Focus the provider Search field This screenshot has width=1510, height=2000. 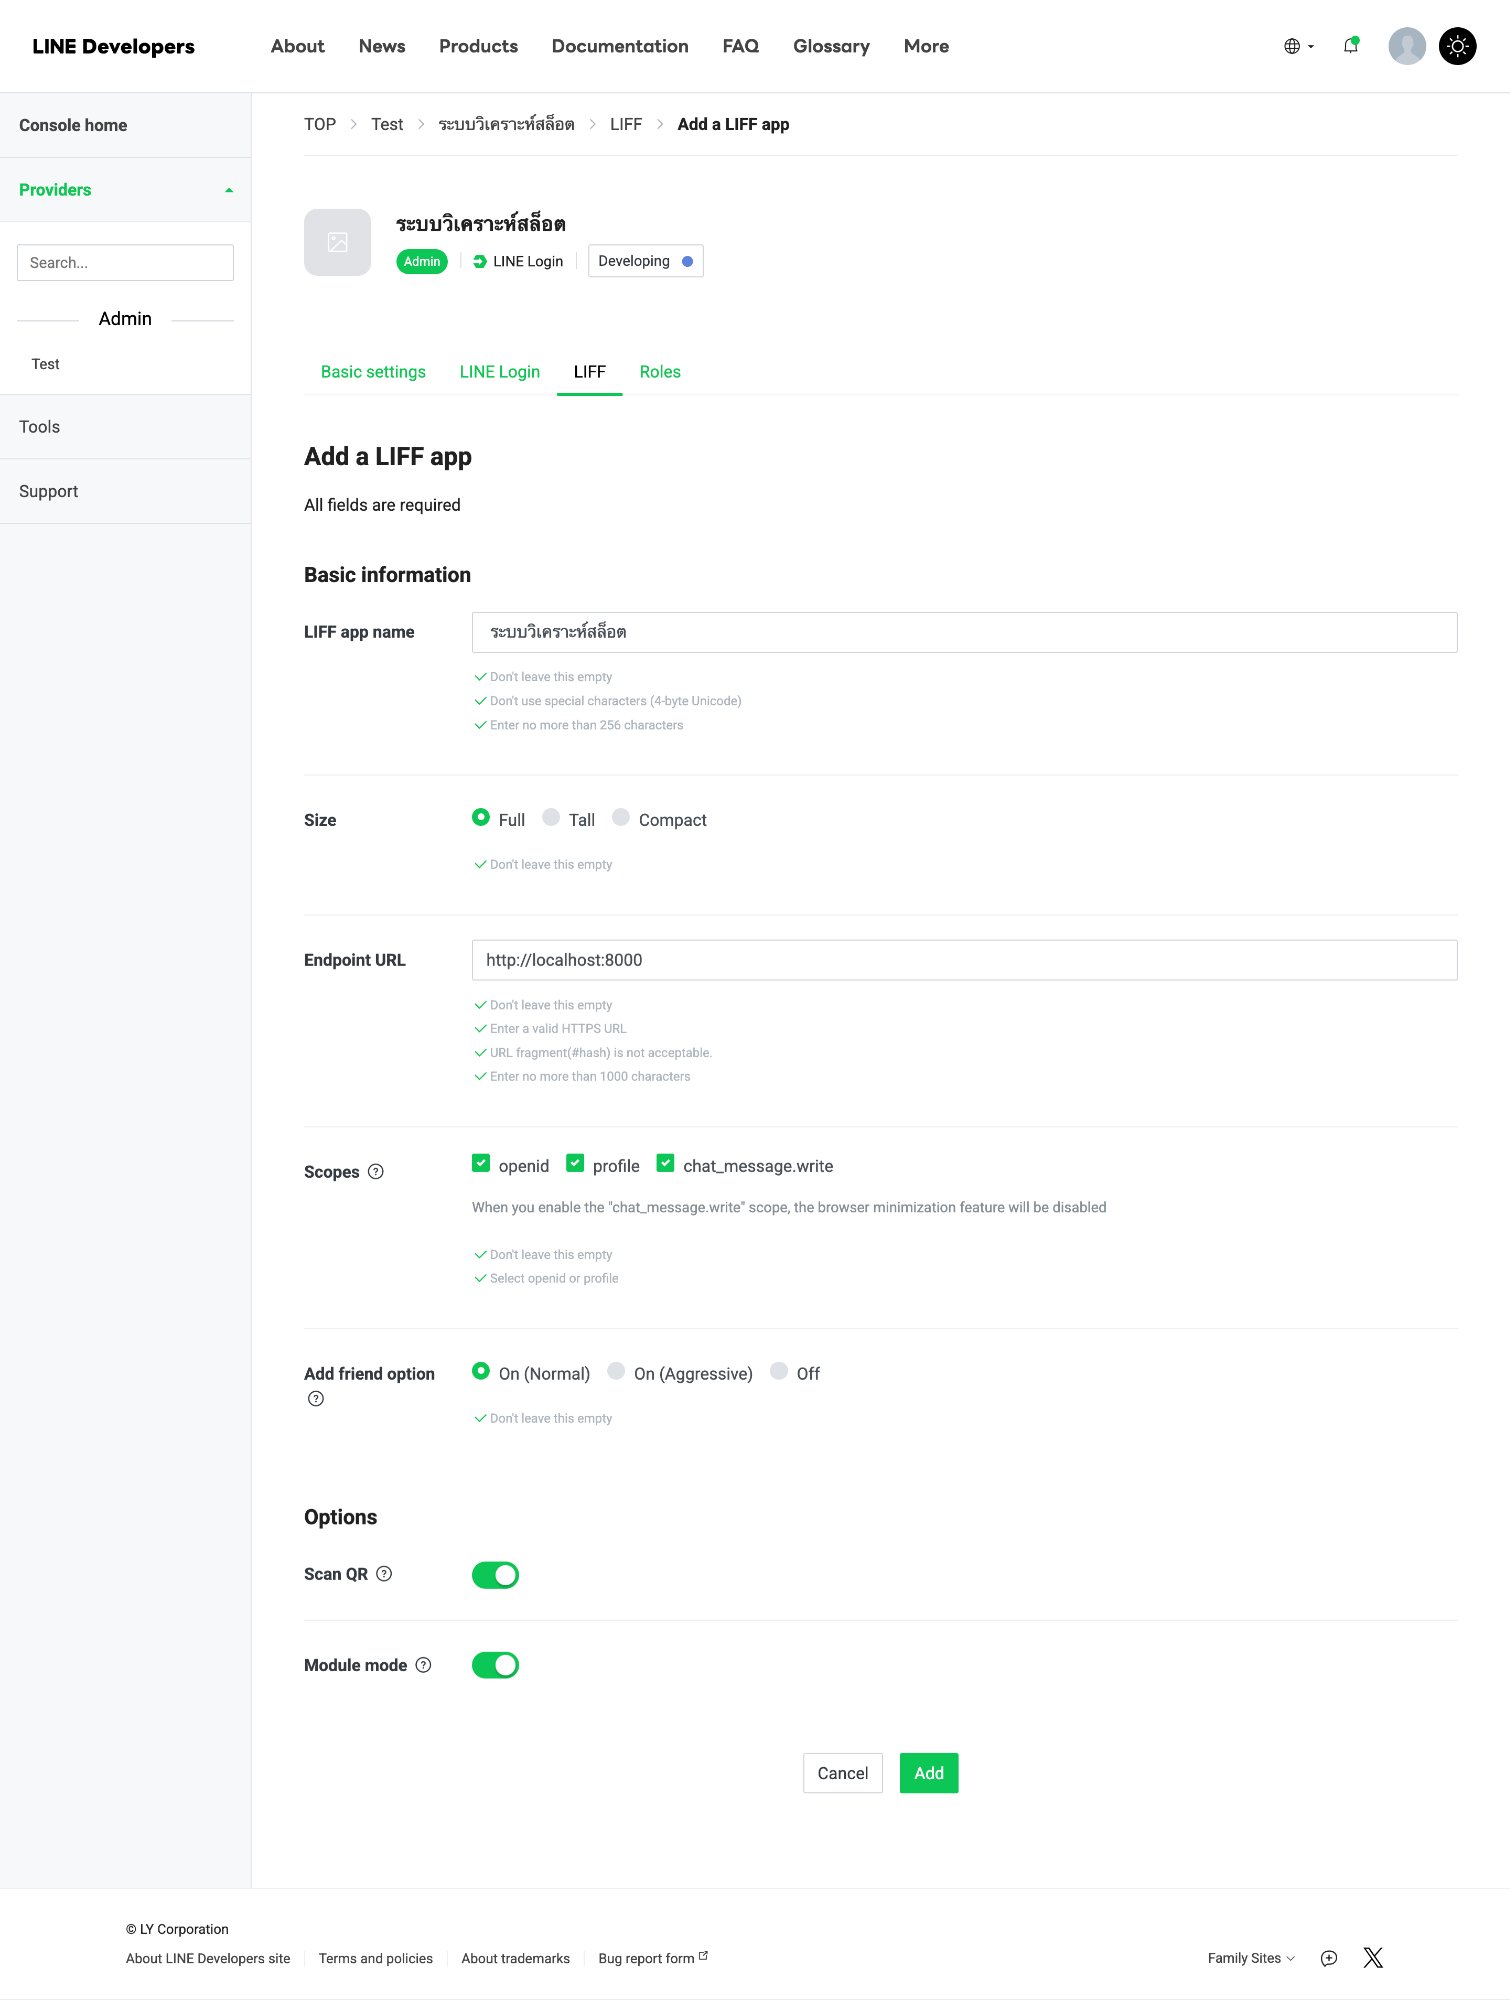[x=125, y=263]
